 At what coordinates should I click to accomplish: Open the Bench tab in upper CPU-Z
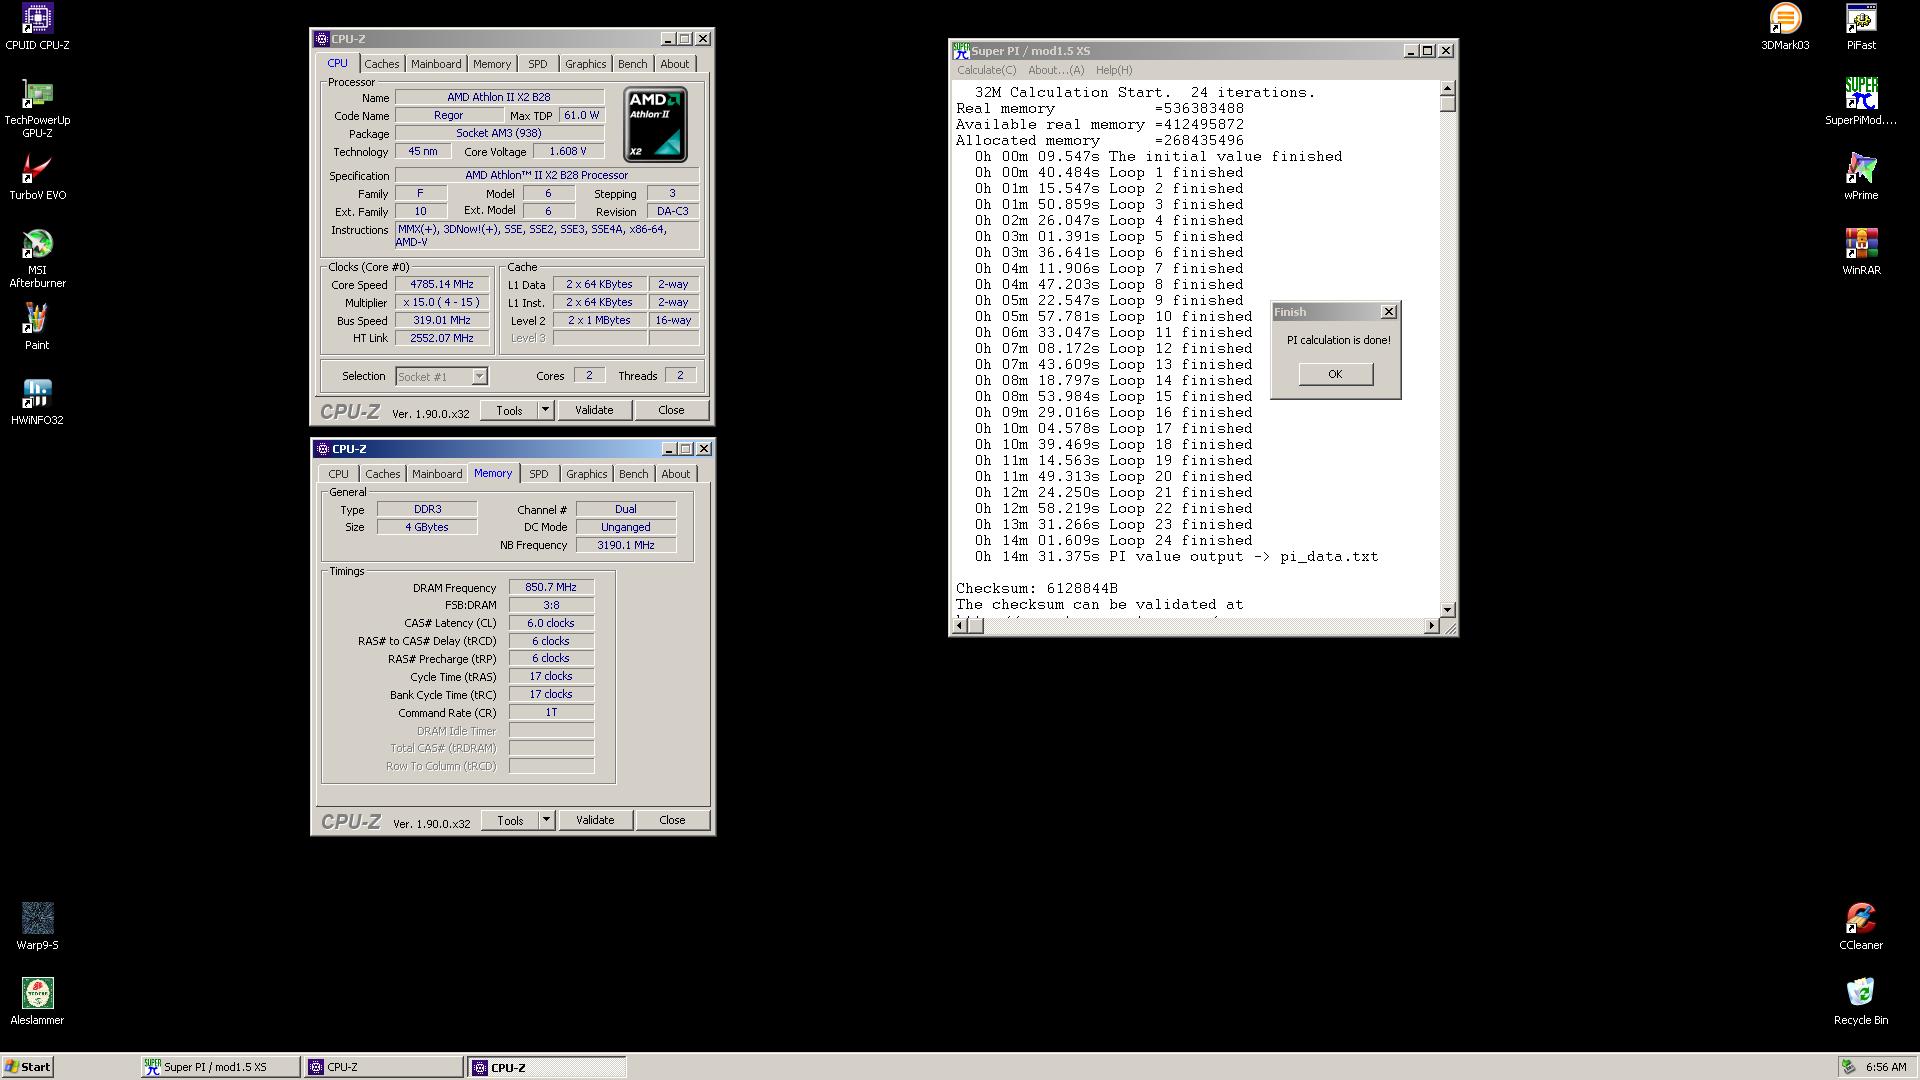(x=632, y=64)
